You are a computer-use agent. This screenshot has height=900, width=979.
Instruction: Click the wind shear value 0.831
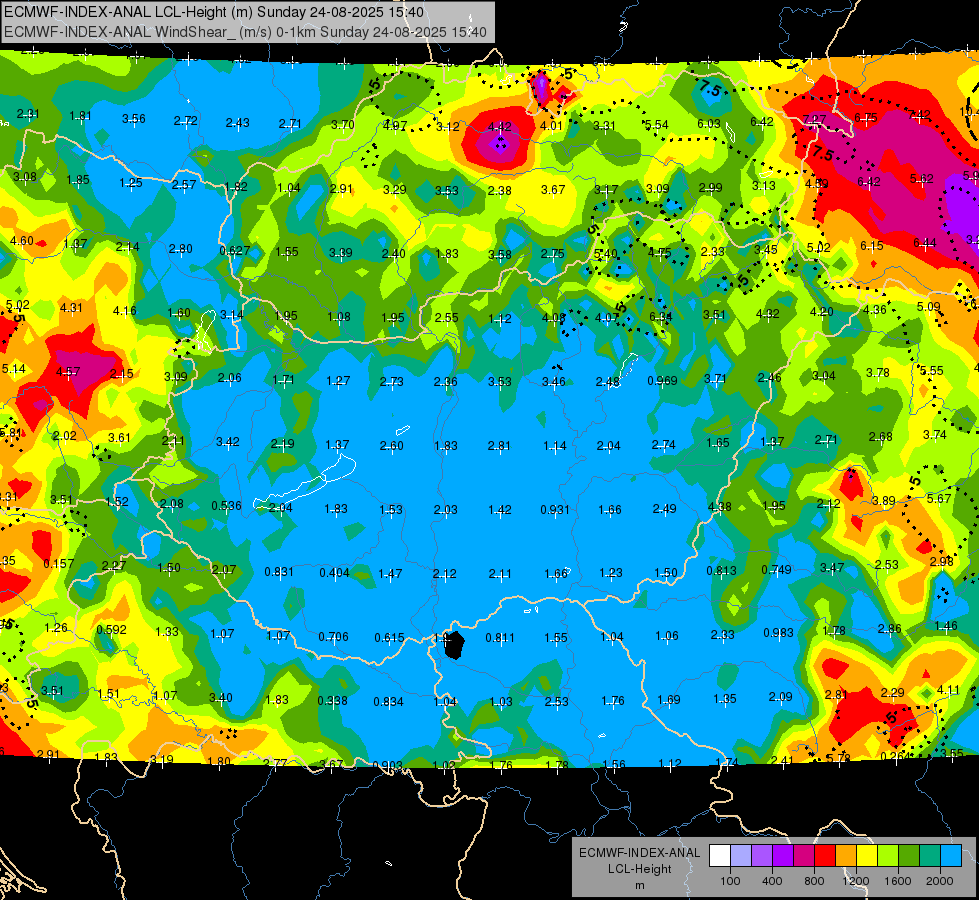click(x=279, y=571)
